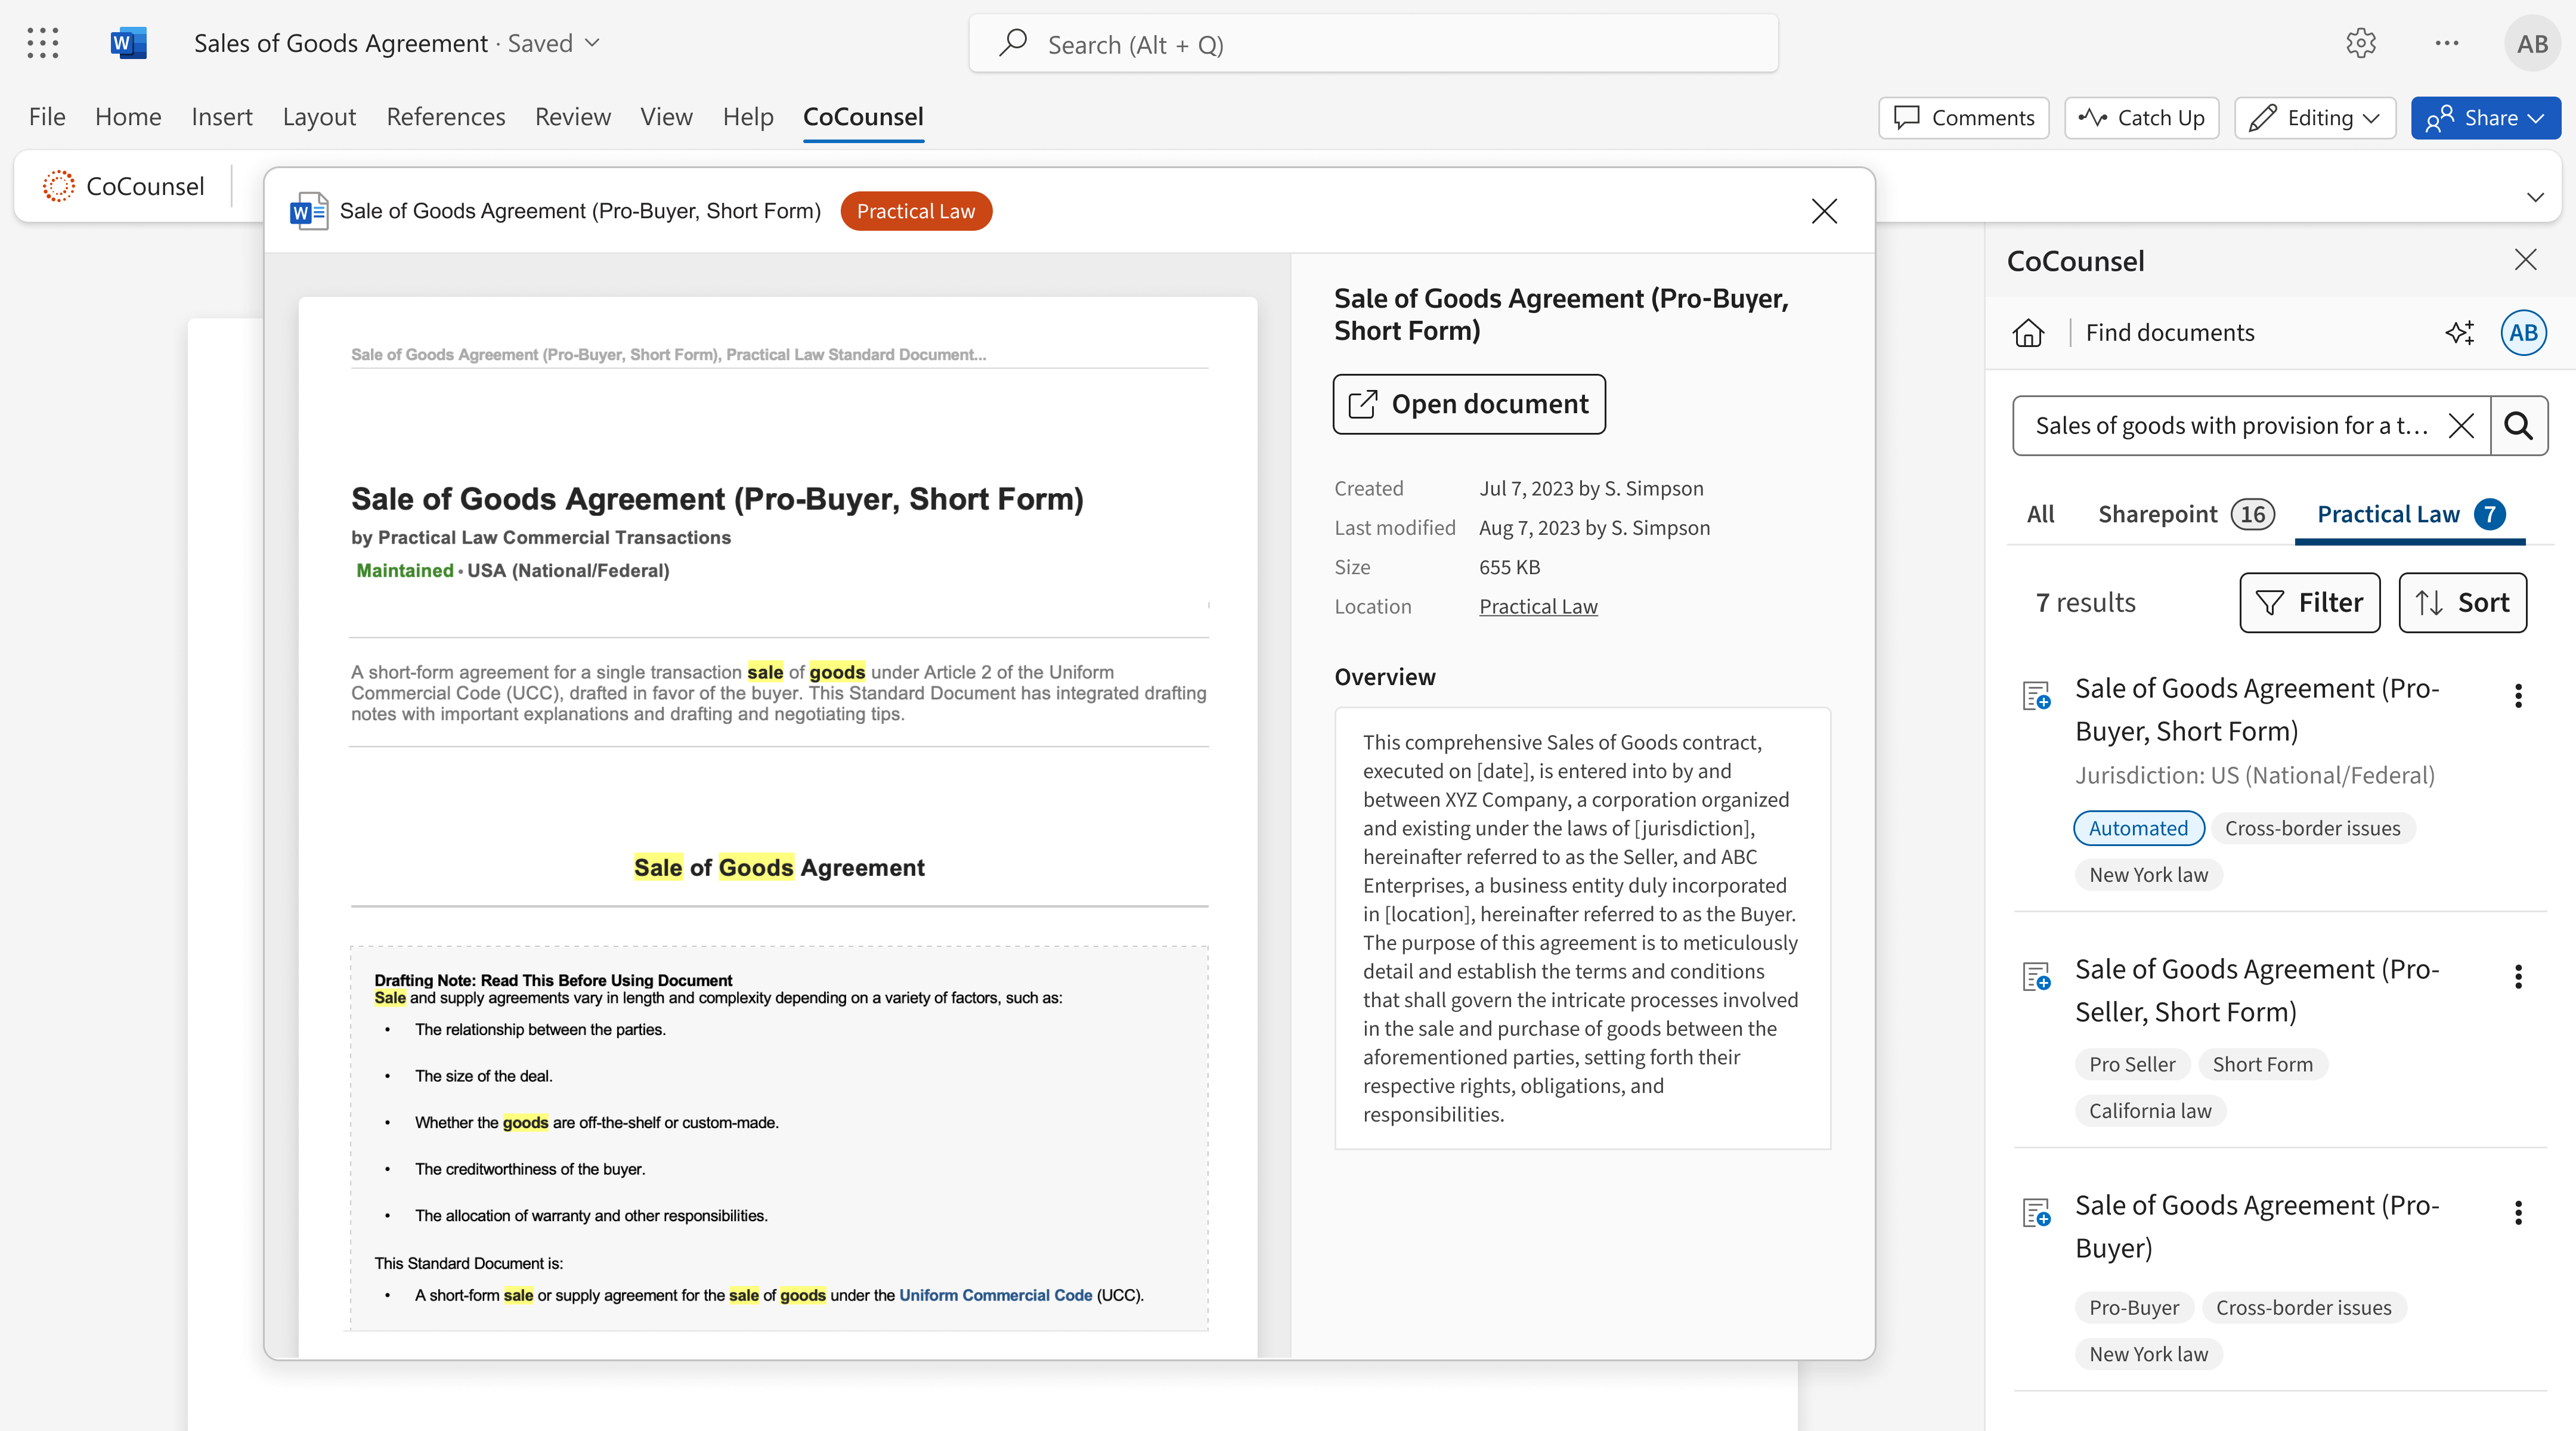Viewport: 2576px width, 1431px height.
Task: Click the document title in the title bar
Action: [341, 43]
